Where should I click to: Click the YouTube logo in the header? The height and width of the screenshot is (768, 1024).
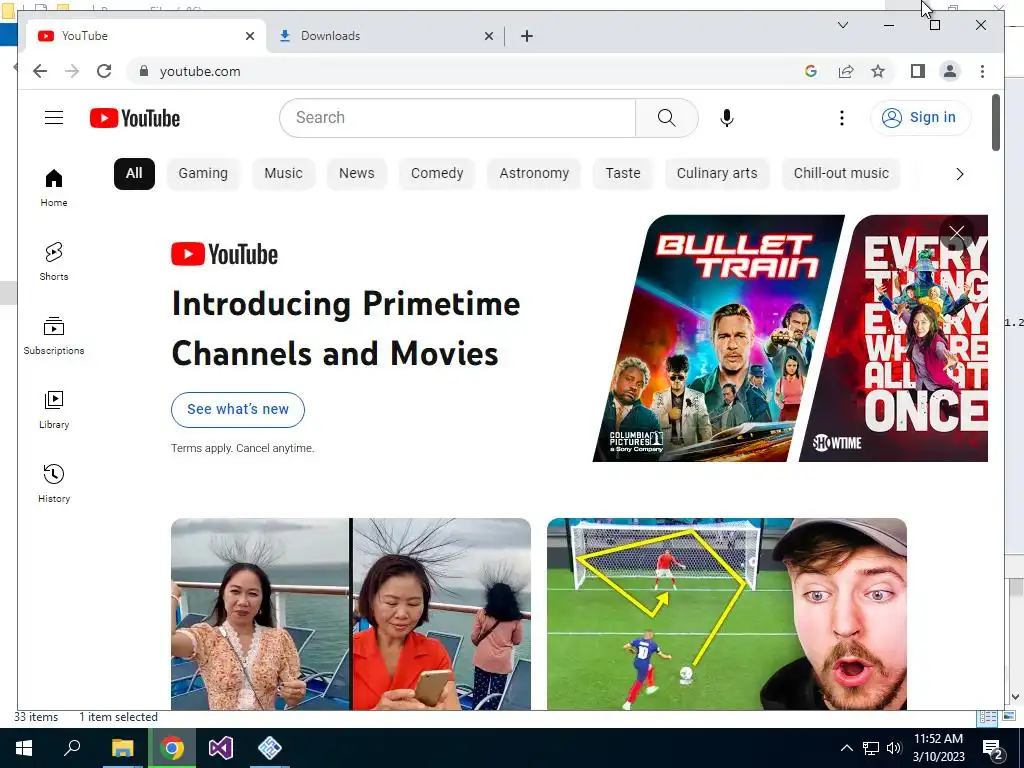coord(135,118)
